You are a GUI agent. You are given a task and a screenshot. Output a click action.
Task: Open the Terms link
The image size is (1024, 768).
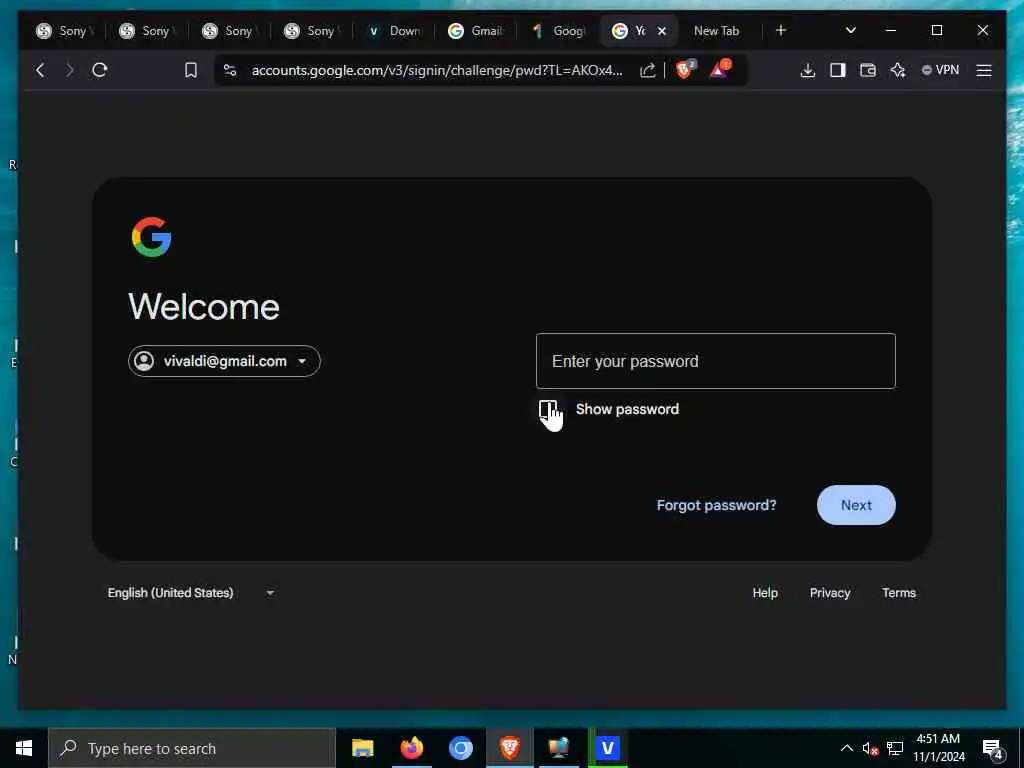point(899,593)
